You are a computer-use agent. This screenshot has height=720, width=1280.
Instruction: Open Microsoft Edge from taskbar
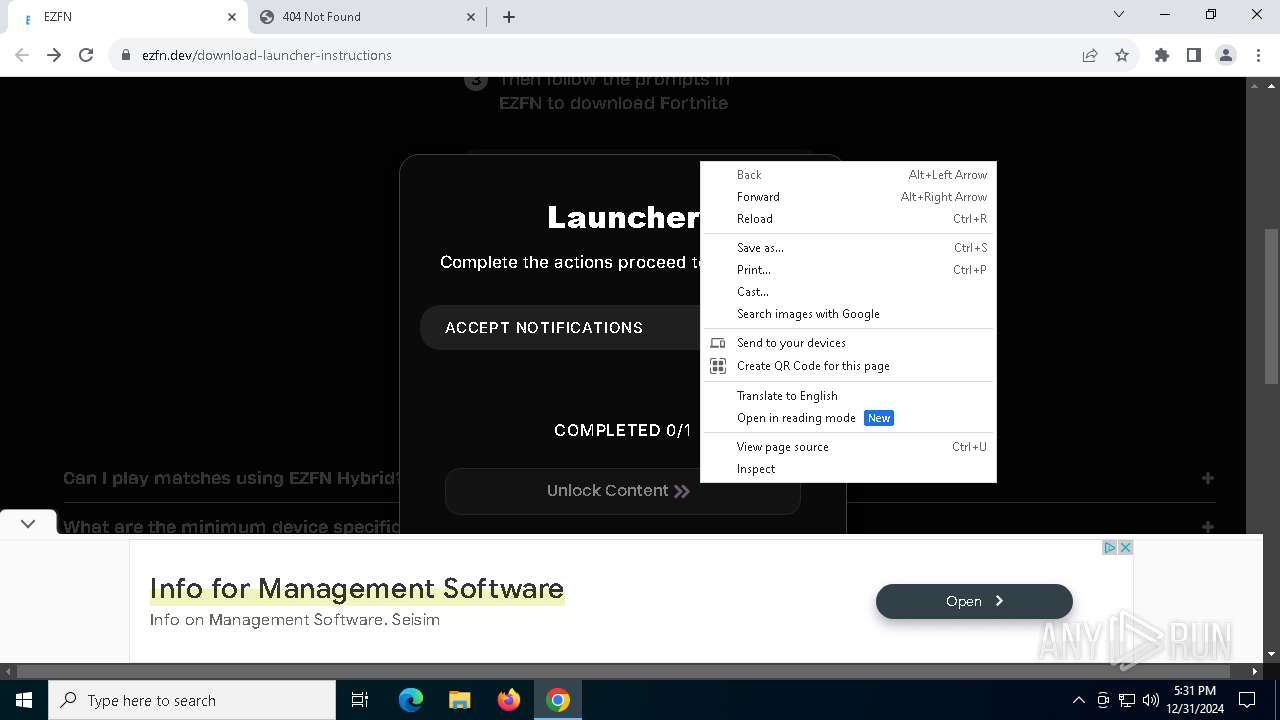(x=411, y=700)
